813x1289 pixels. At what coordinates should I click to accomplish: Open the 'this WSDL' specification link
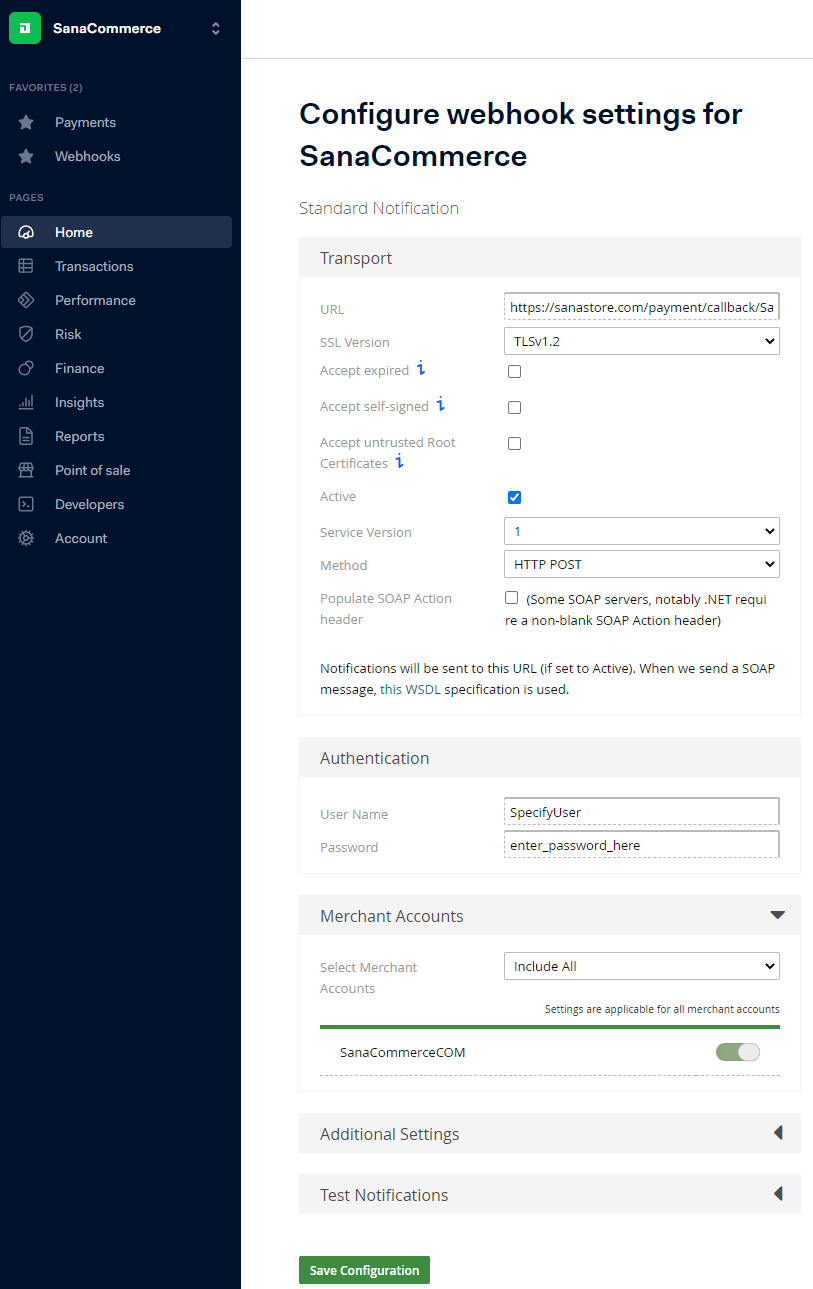tap(410, 689)
